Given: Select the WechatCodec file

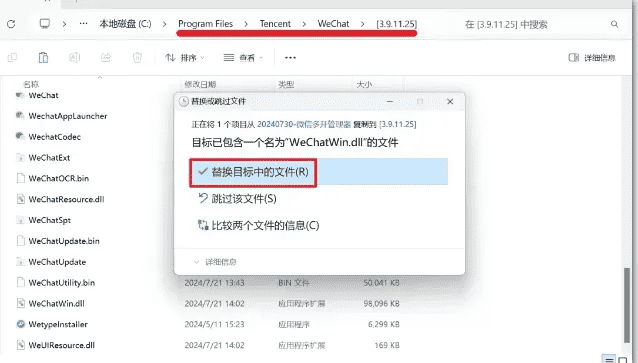Looking at the screenshot, I should [55, 137].
